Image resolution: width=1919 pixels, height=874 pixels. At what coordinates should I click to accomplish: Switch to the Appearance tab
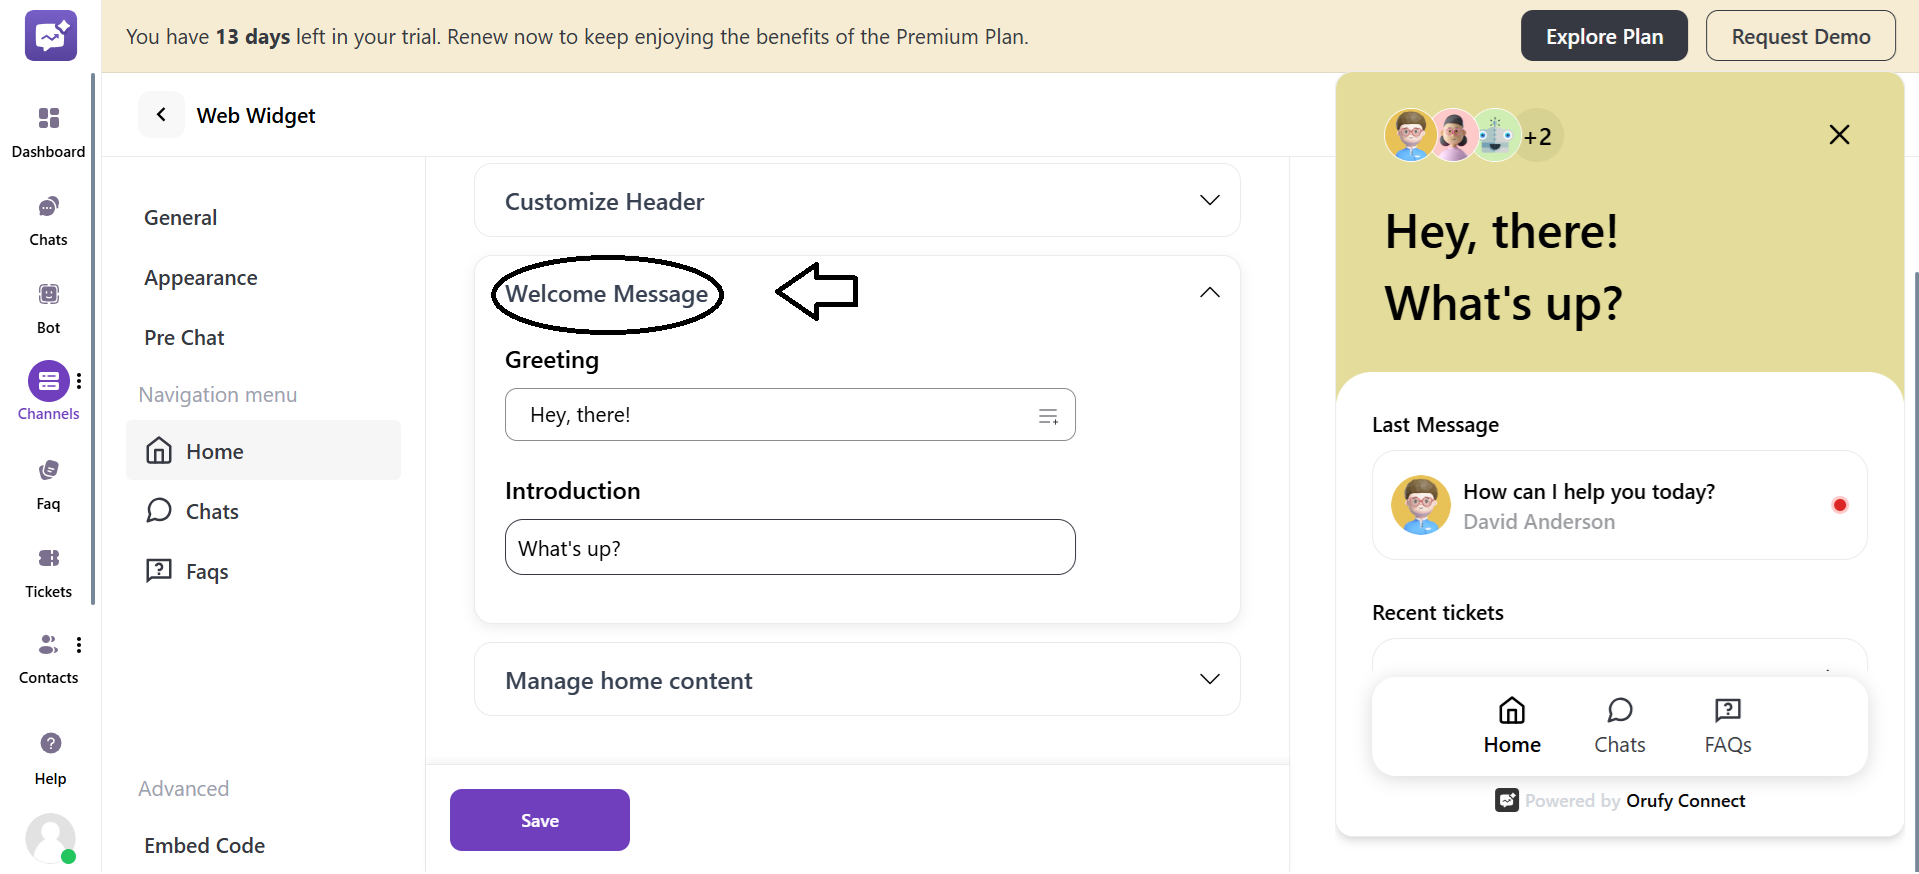[x=200, y=277]
